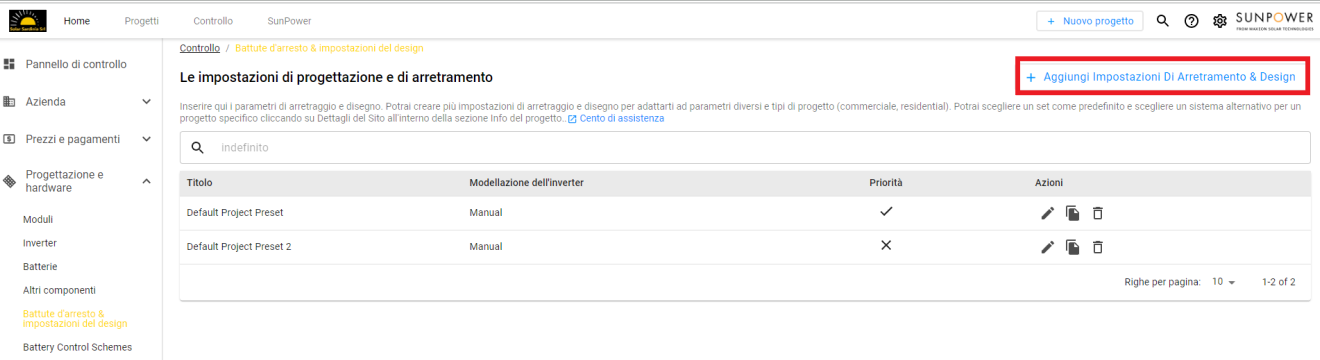Open the Righe per pagina dropdown
1320x360 pixels.
(x=1224, y=283)
